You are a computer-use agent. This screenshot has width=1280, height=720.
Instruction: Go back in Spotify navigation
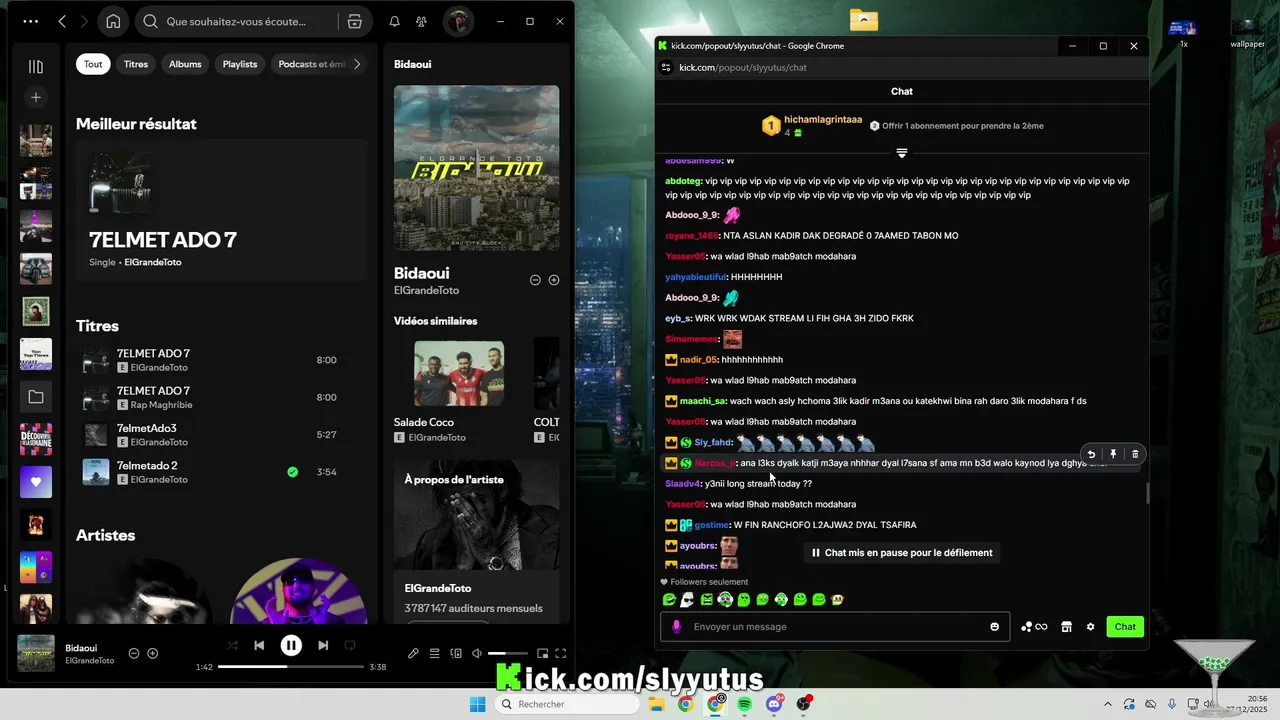pos(62,21)
